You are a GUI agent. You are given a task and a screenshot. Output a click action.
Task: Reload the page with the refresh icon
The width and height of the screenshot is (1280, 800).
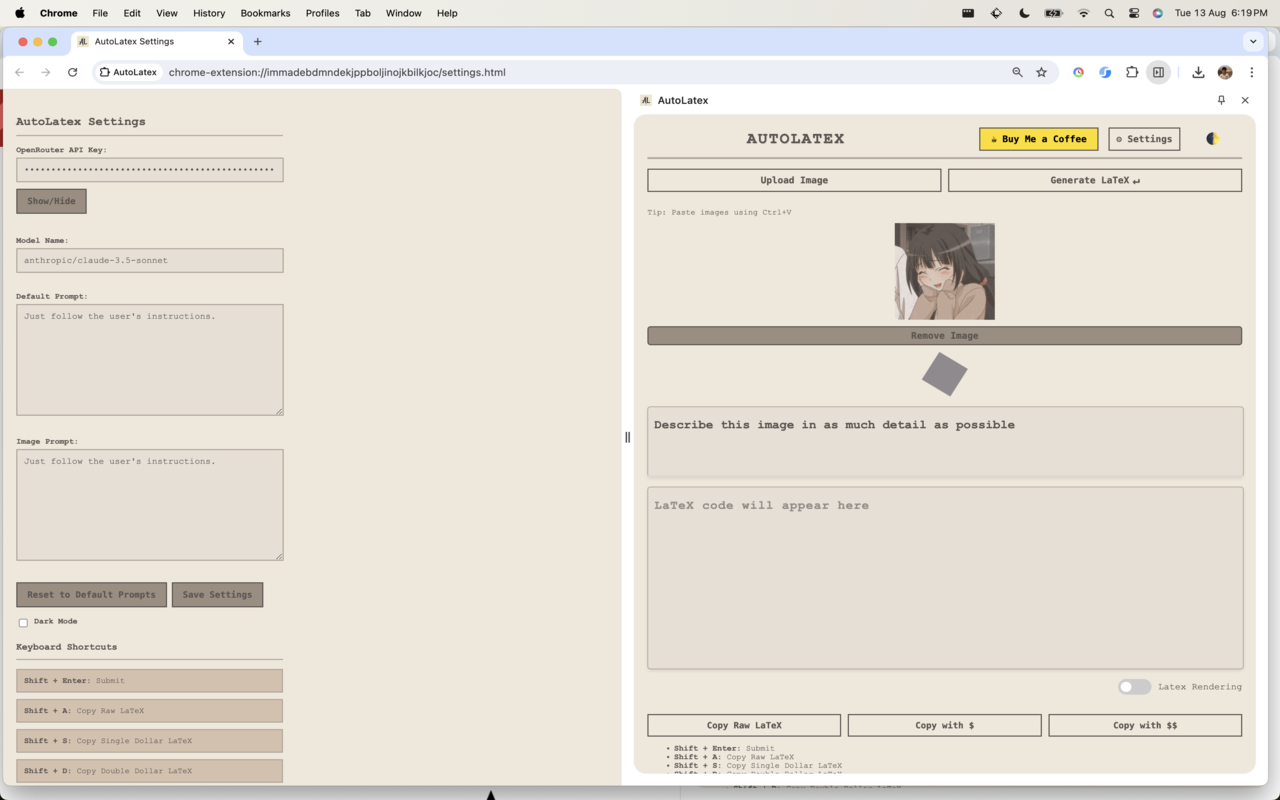tap(72, 72)
